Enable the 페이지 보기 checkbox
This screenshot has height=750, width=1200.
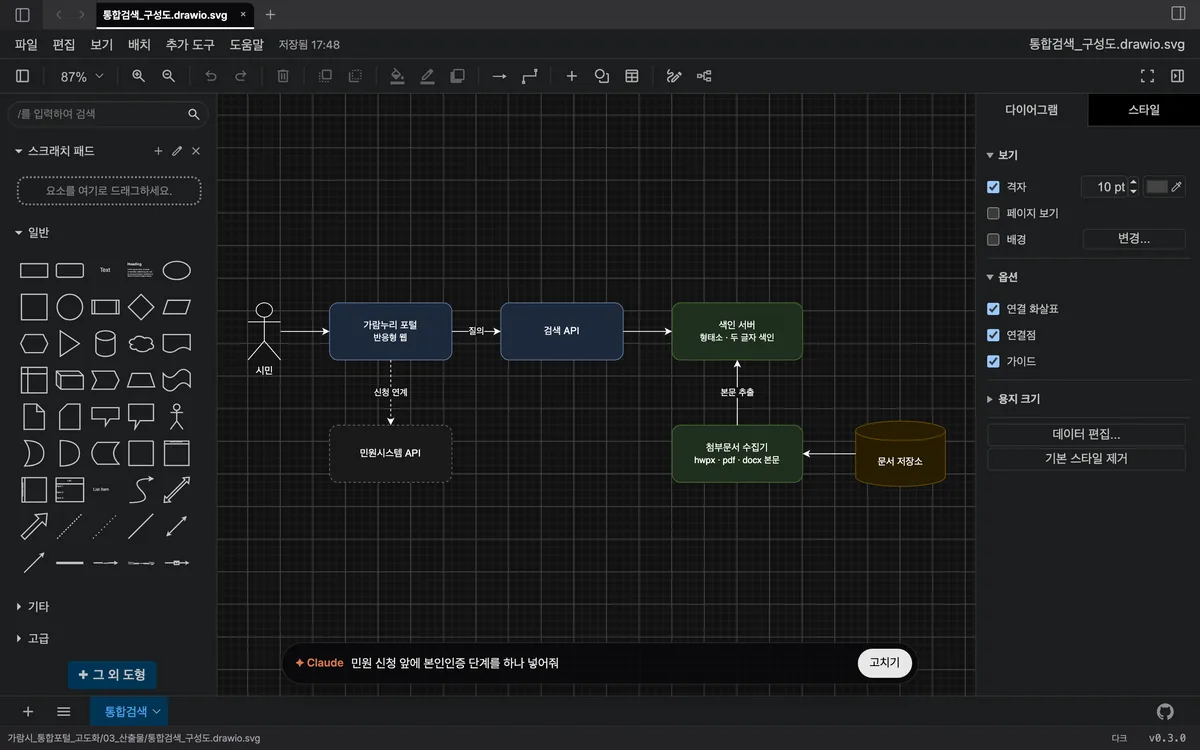[993, 213]
